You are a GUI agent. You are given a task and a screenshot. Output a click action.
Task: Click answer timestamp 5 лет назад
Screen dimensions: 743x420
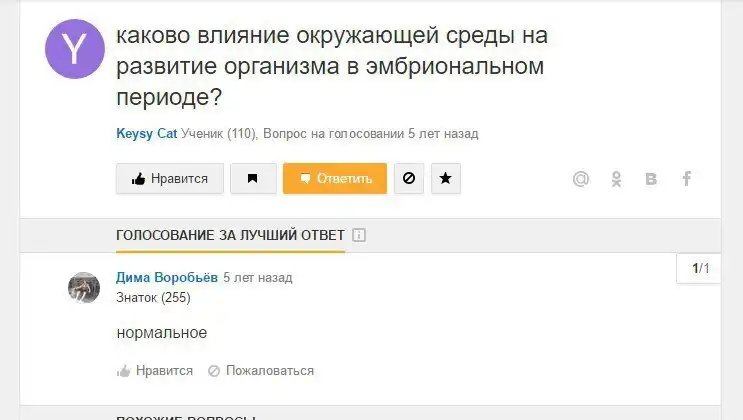[x=258, y=277]
